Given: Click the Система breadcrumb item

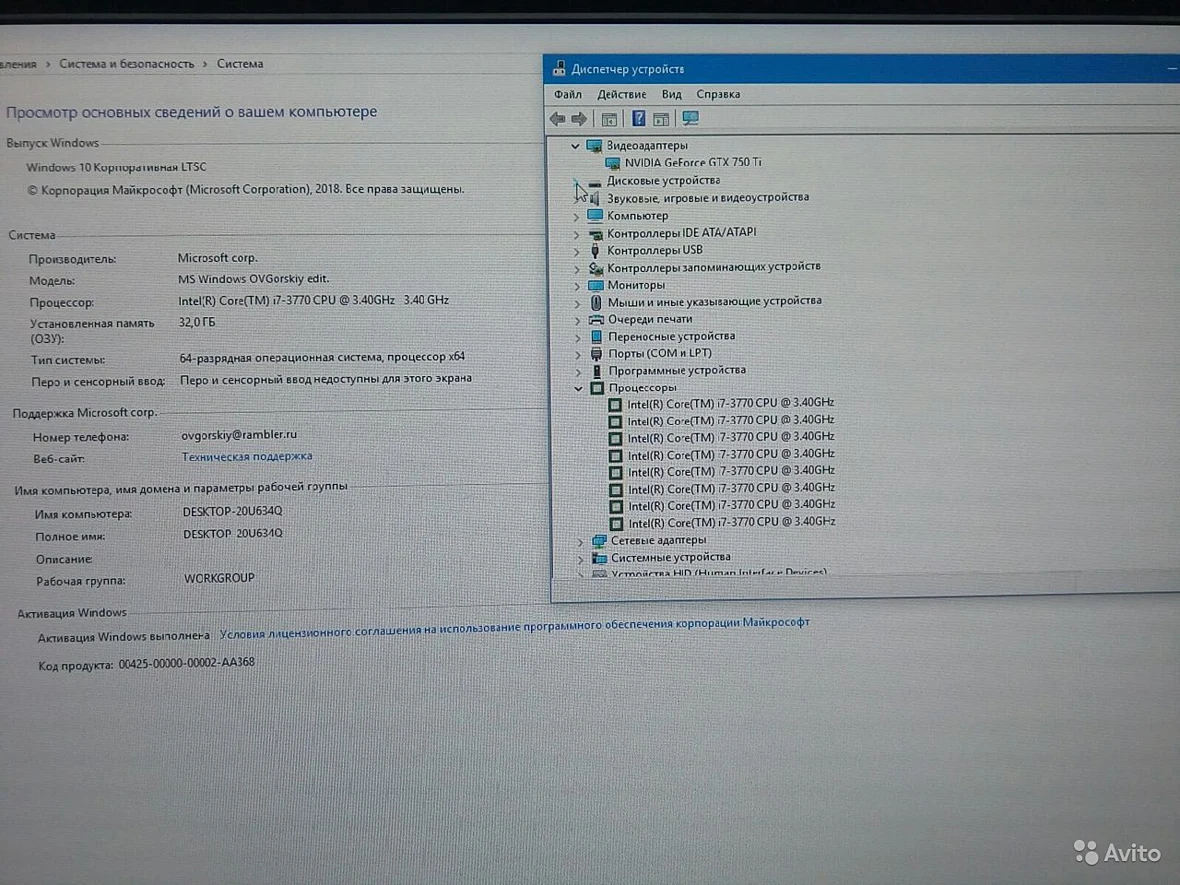Looking at the screenshot, I should (240, 64).
